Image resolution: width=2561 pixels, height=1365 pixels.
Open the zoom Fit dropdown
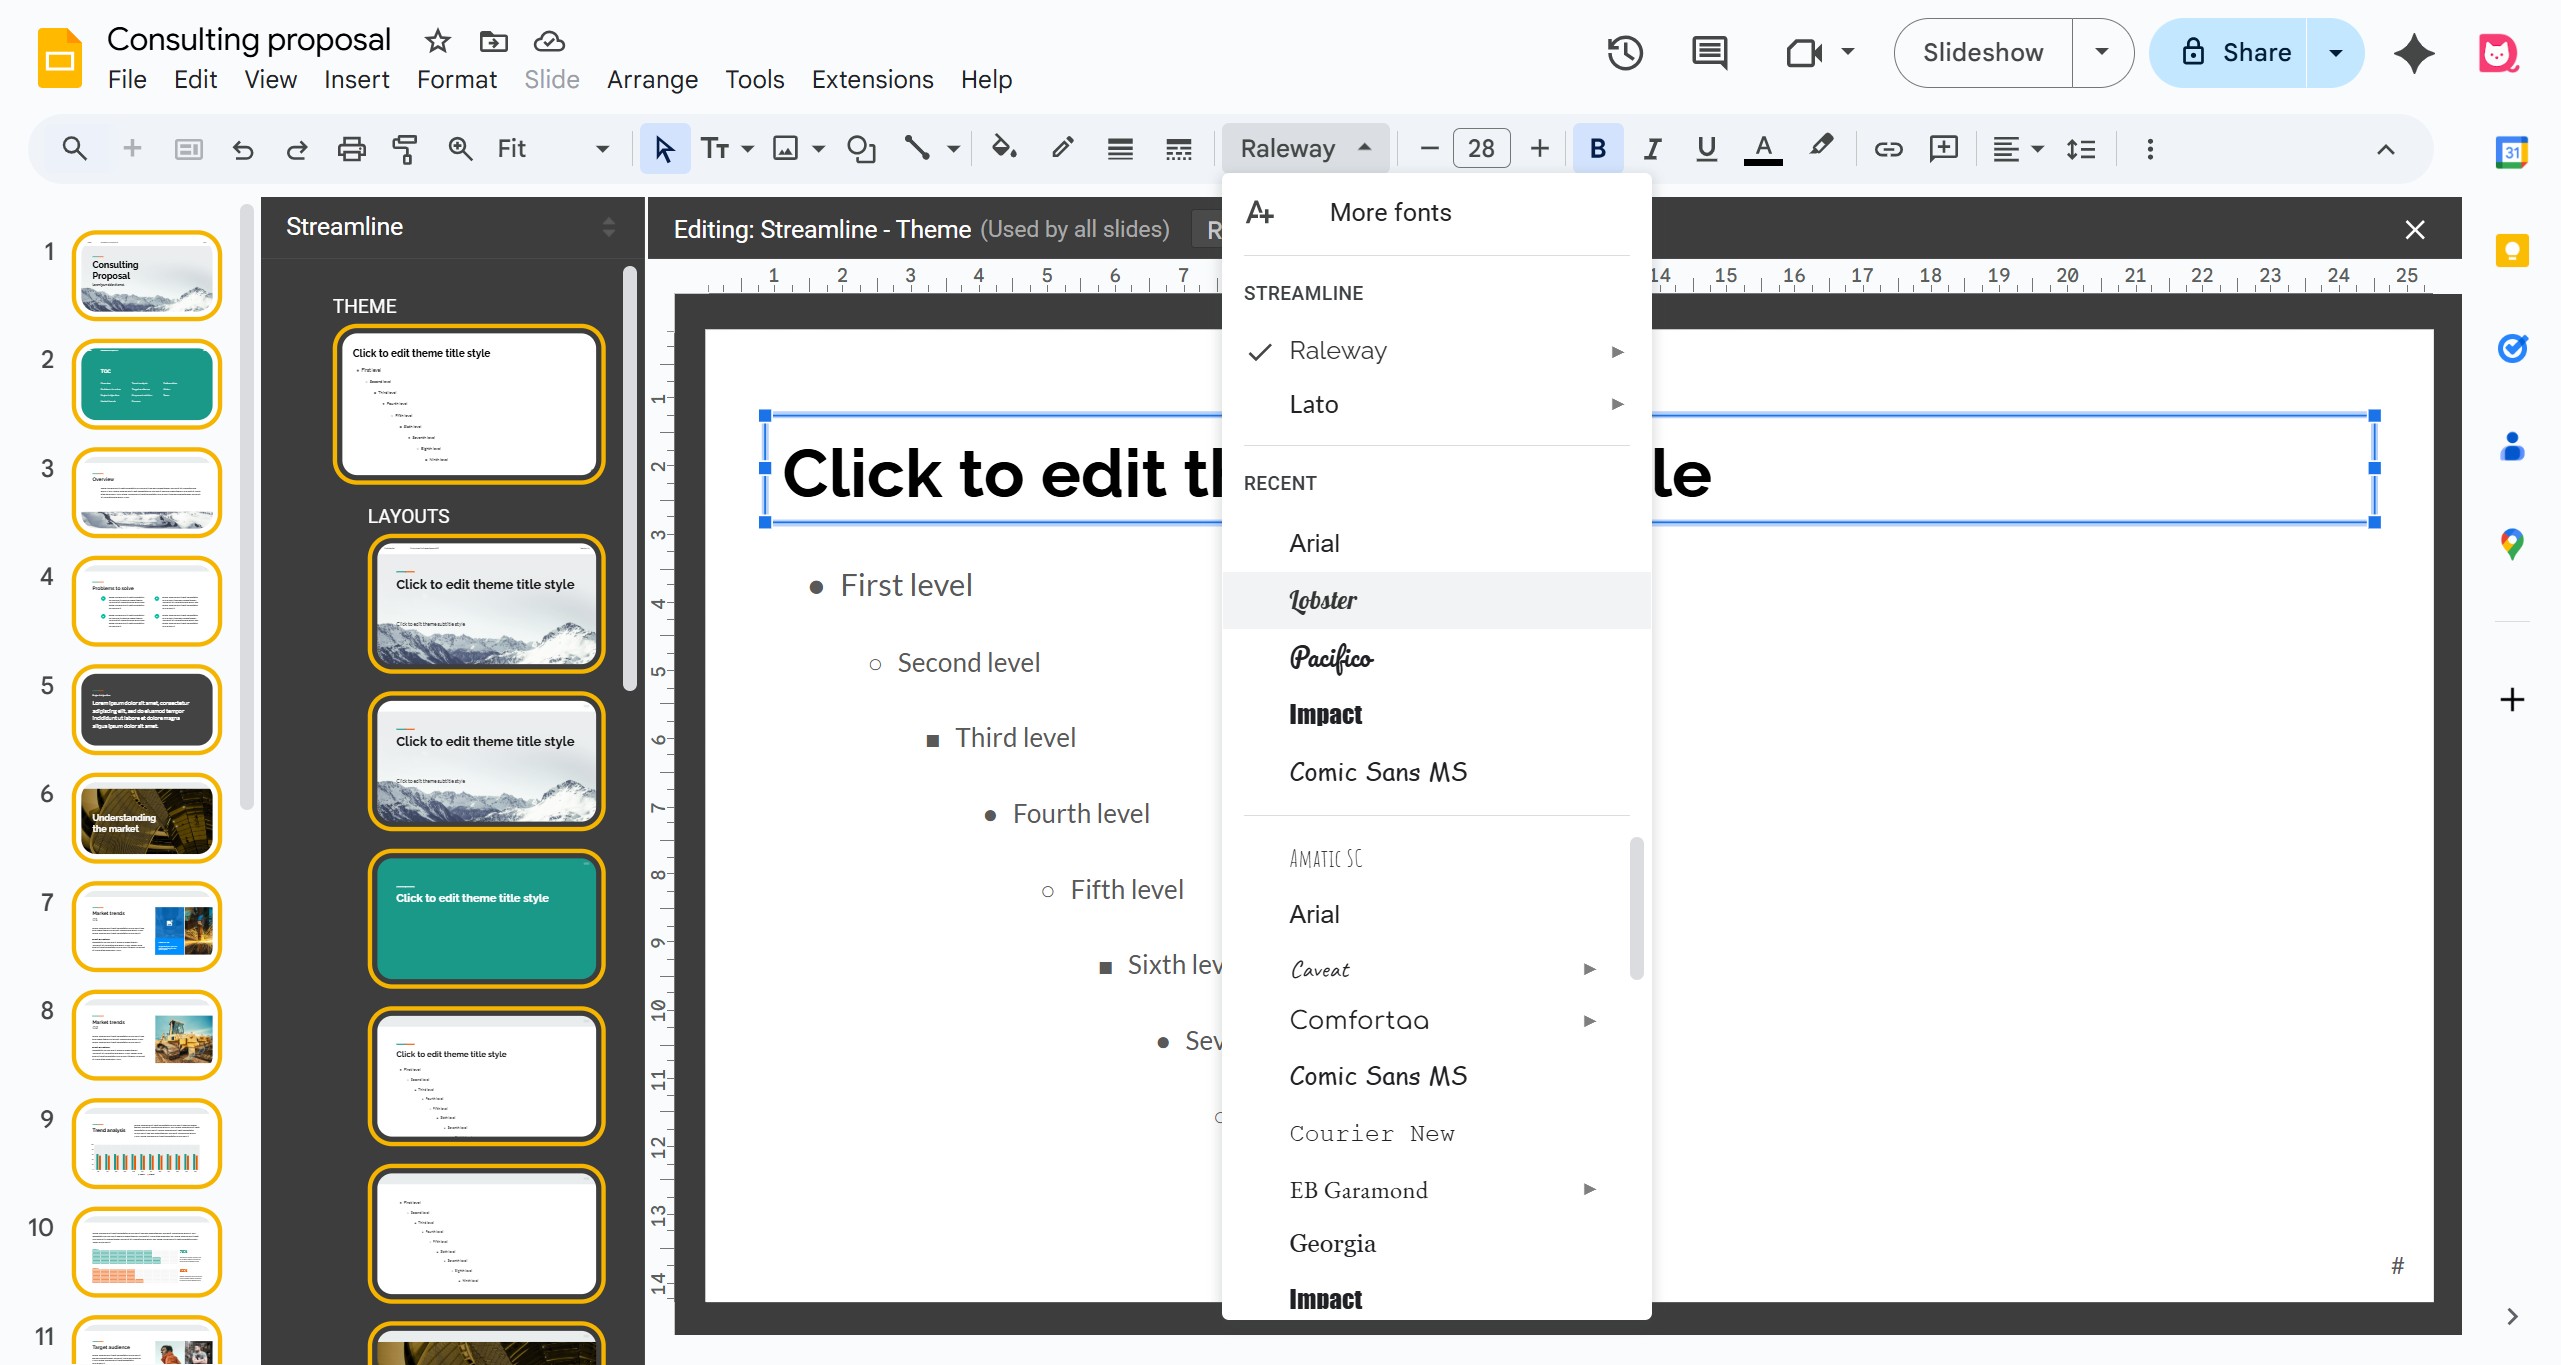[x=551, y=149]
